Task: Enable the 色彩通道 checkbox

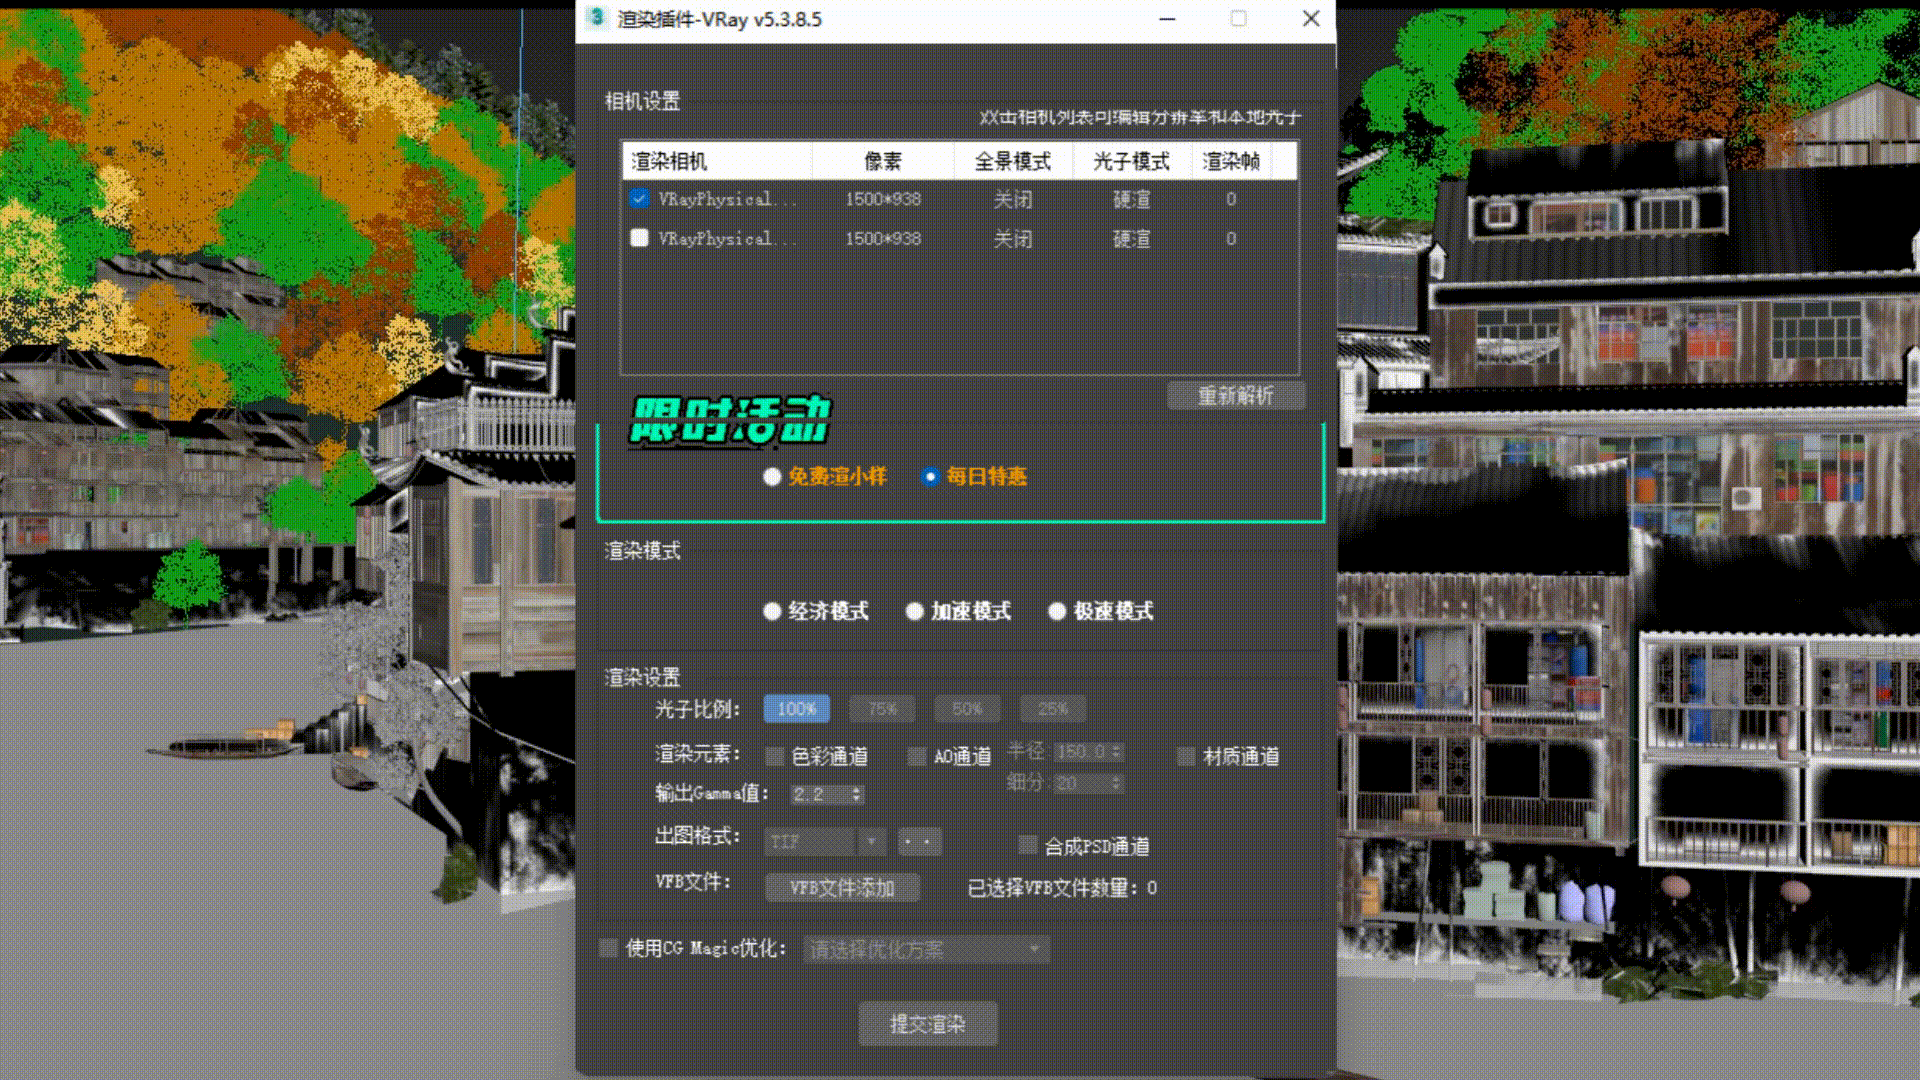Action: tap(774, 756)
